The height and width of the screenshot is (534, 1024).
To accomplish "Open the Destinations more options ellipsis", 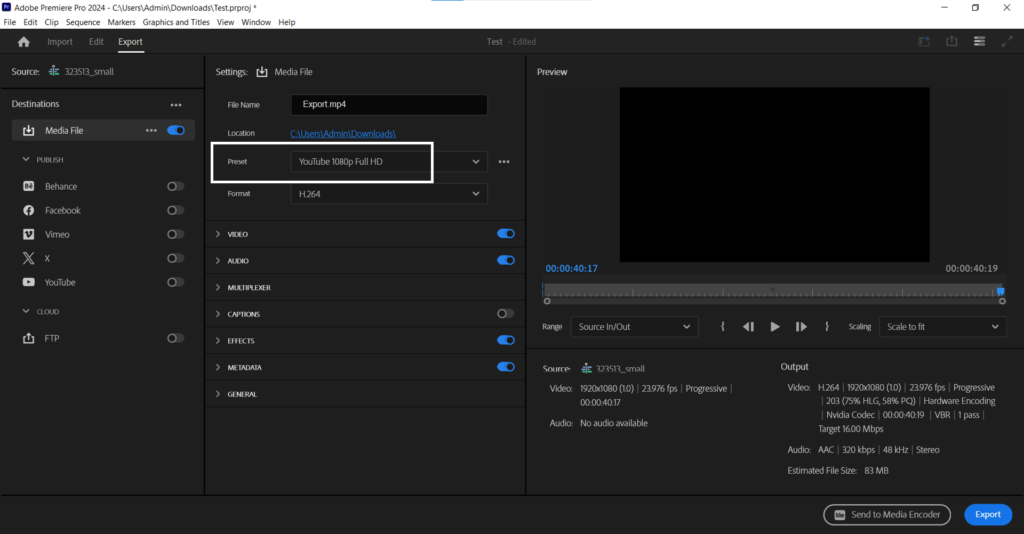I will pos(176,105).
